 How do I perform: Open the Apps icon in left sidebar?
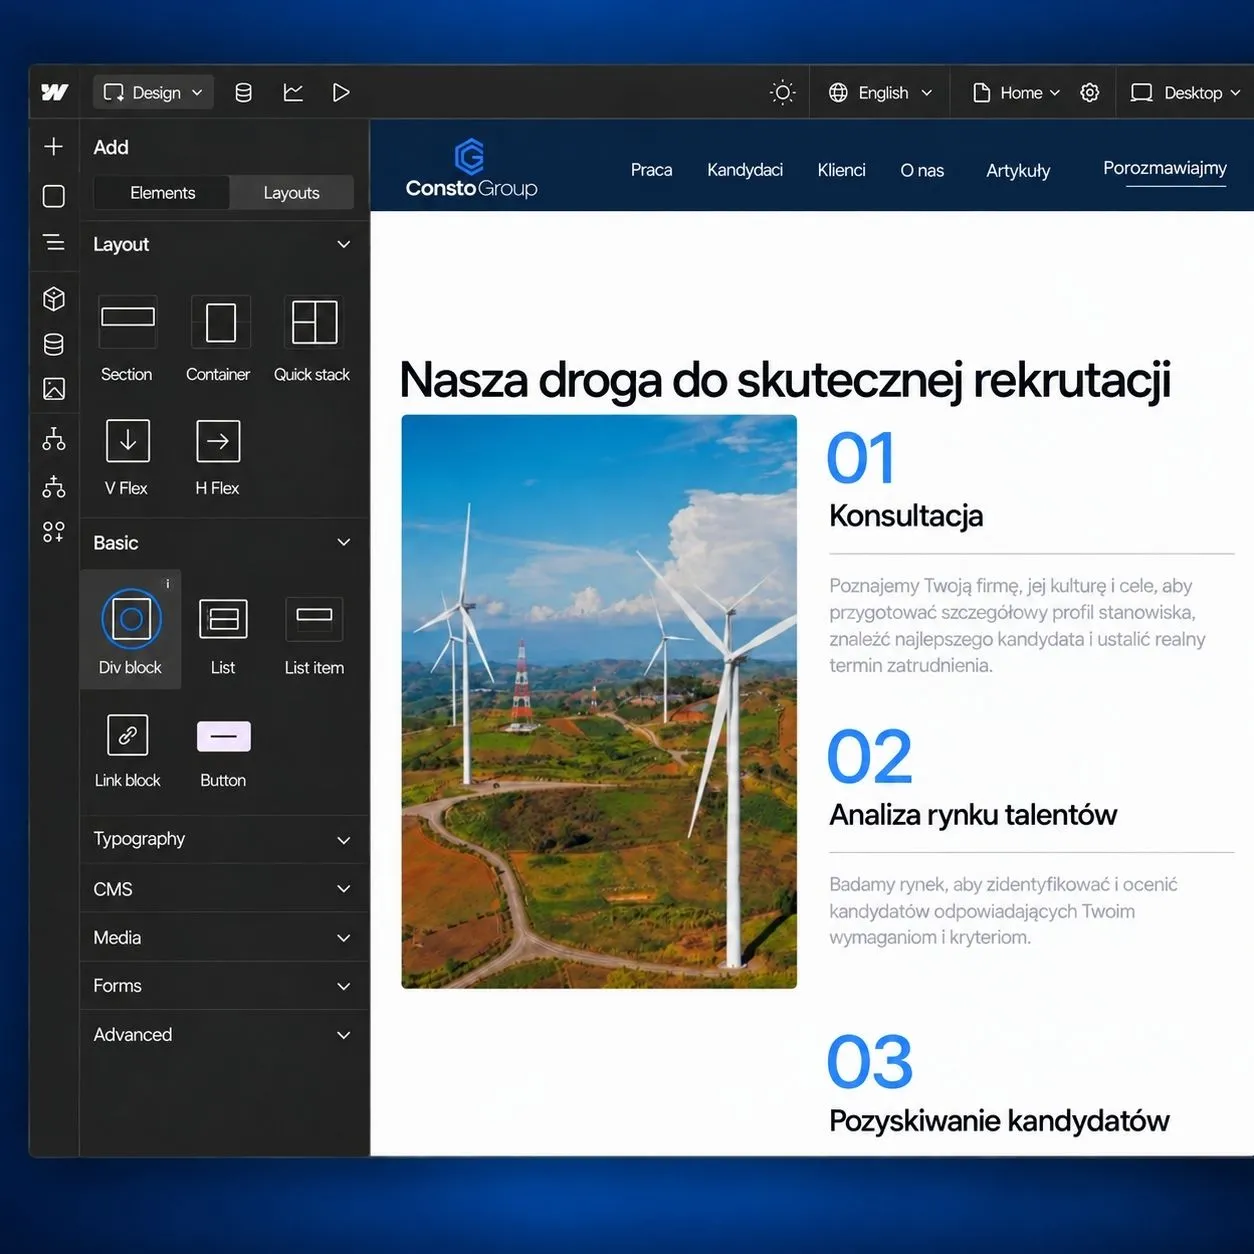pos(54,532)
